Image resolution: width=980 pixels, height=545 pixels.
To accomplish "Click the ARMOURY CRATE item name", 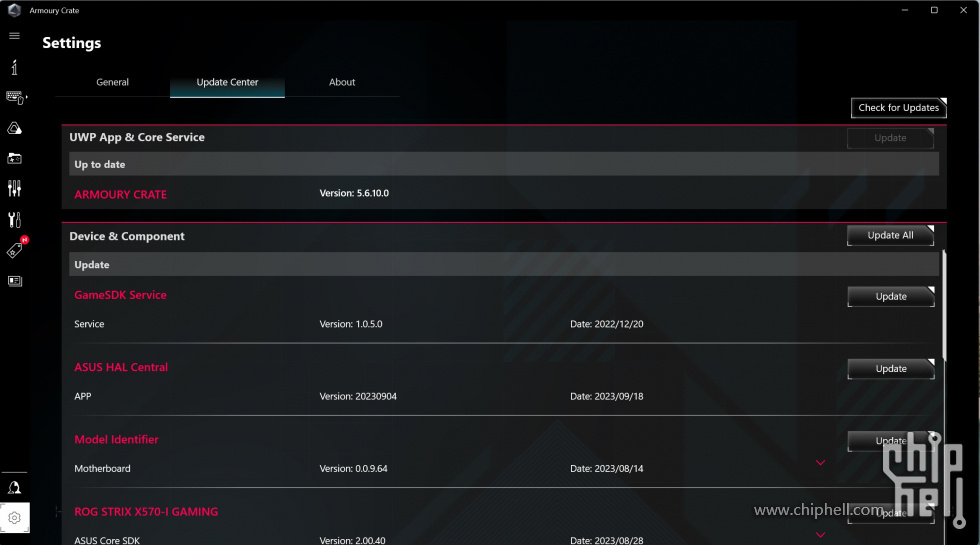I will click(x=121, y=194).
